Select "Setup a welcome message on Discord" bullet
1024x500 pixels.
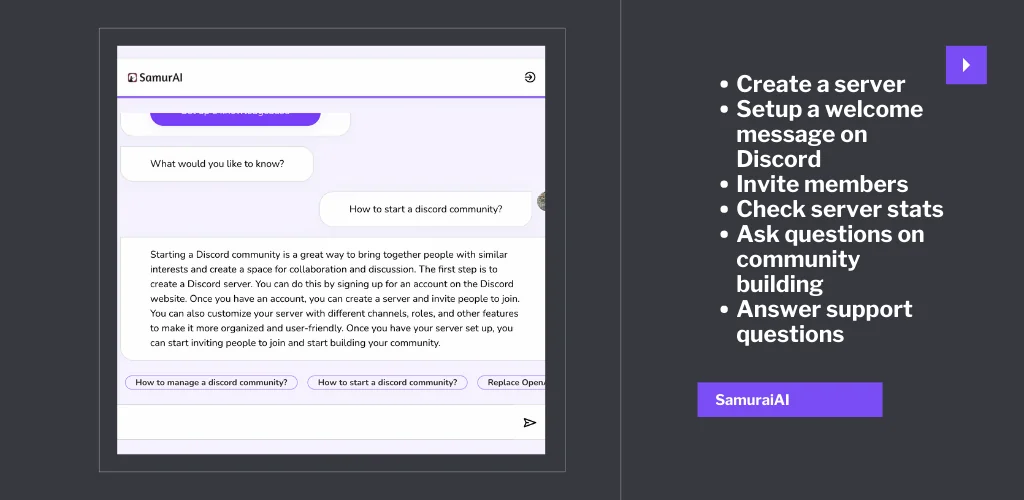pos(829,134)
